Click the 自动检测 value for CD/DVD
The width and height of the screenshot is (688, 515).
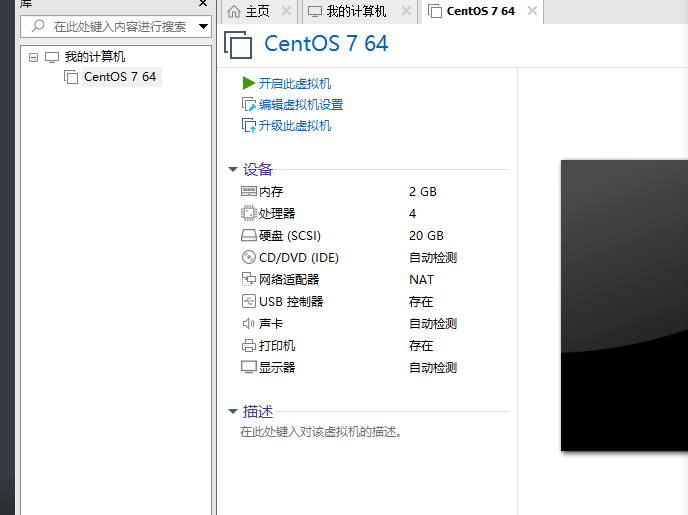tap(433, 258)
